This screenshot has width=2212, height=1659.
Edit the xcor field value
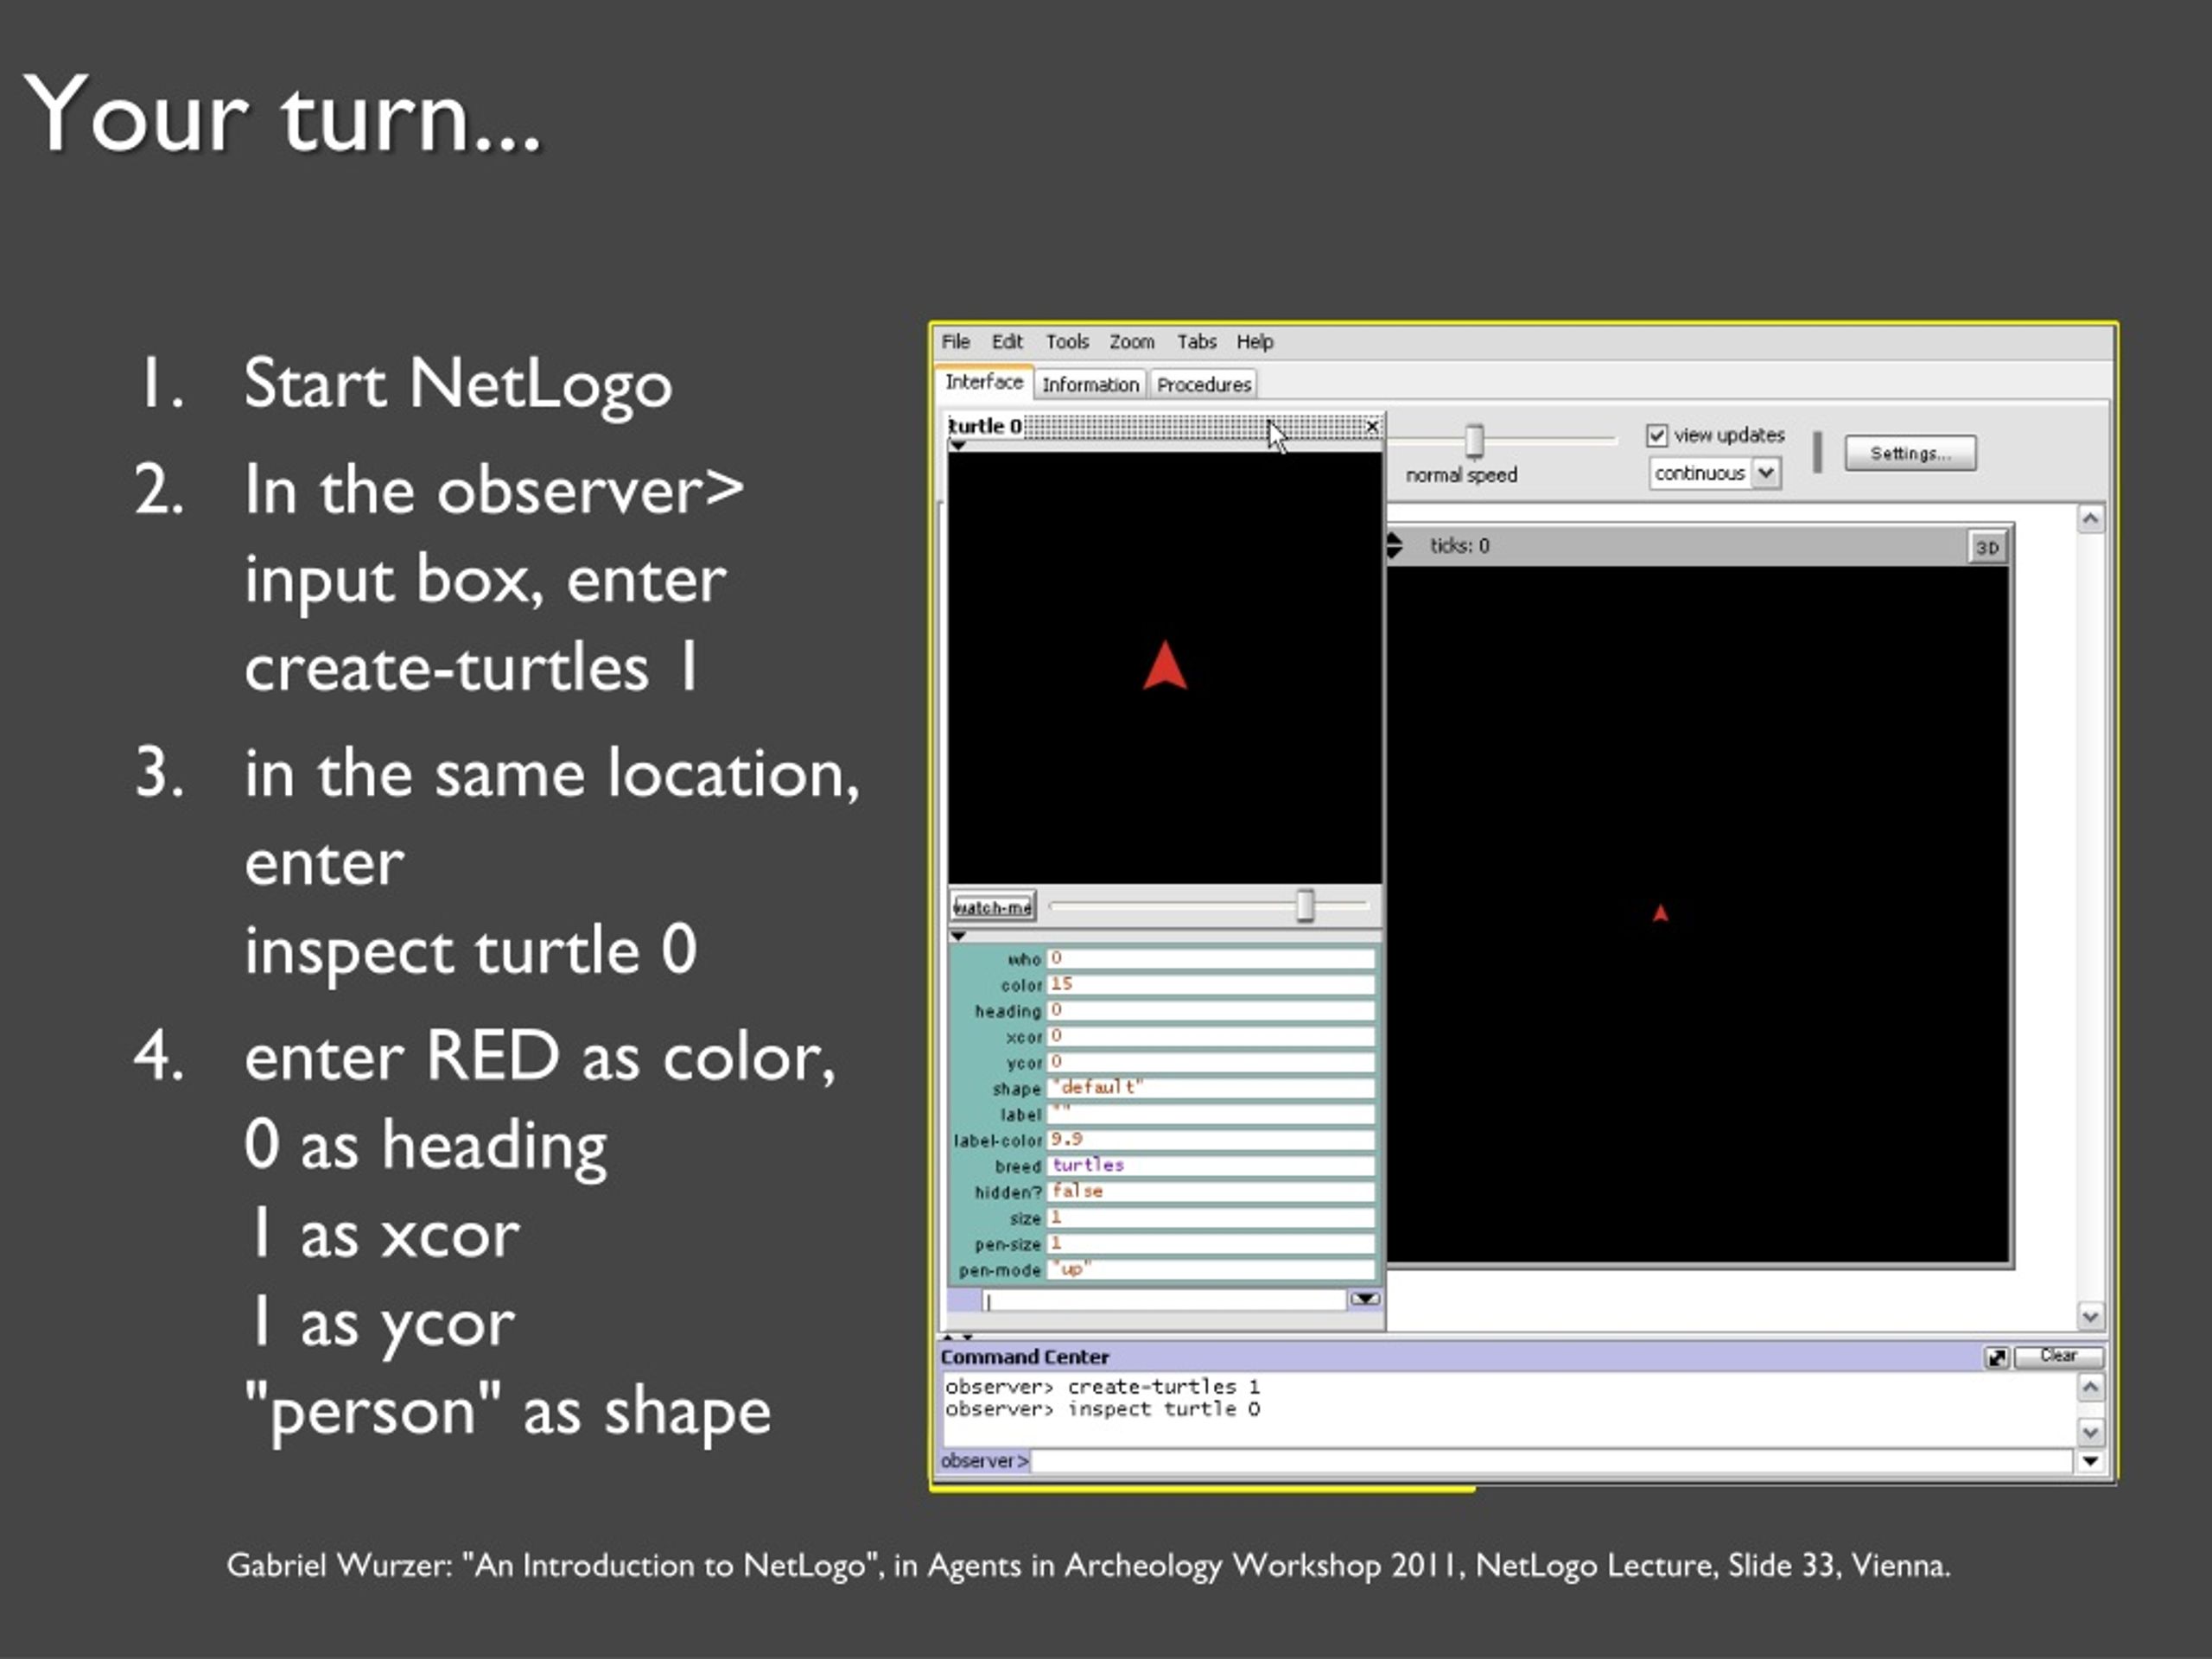(x=1211, y=1037)
